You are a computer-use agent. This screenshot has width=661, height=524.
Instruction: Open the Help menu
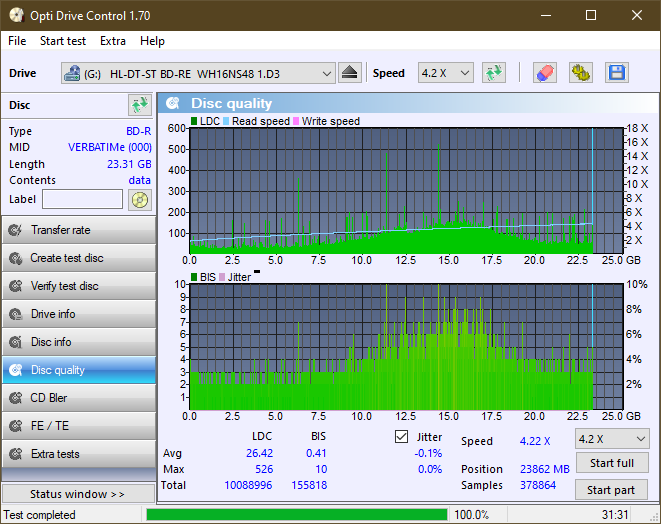pos(152,41)
